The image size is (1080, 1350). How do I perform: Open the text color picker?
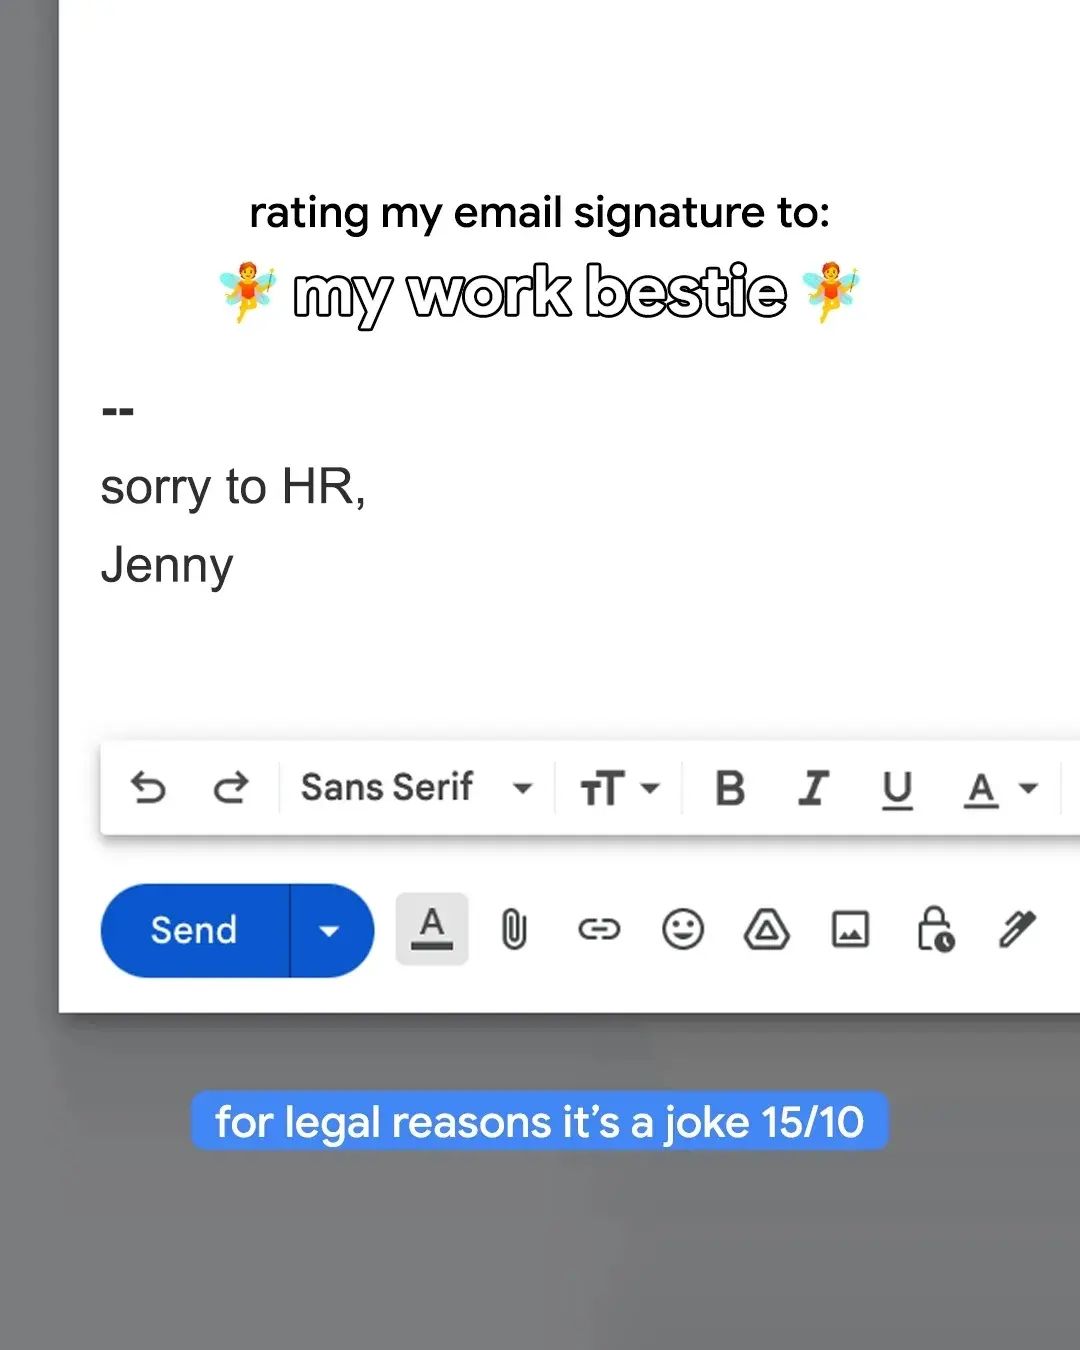click(1001, 789)
